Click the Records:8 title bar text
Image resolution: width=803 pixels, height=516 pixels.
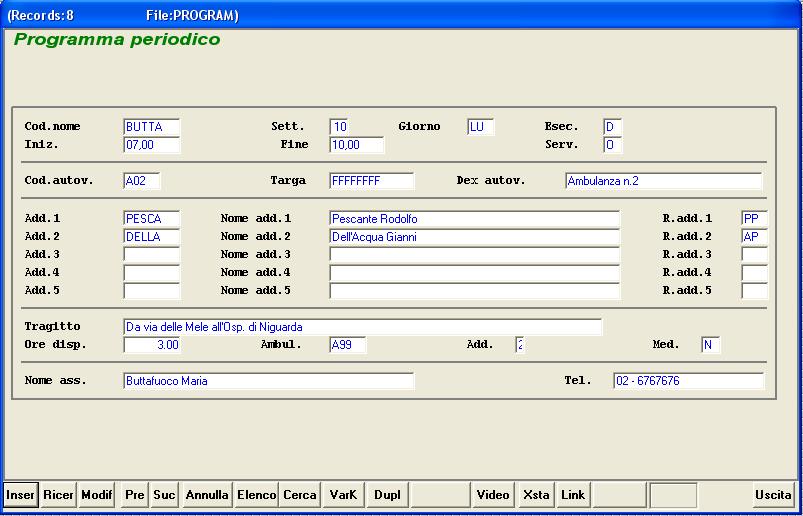click(40, 16)
